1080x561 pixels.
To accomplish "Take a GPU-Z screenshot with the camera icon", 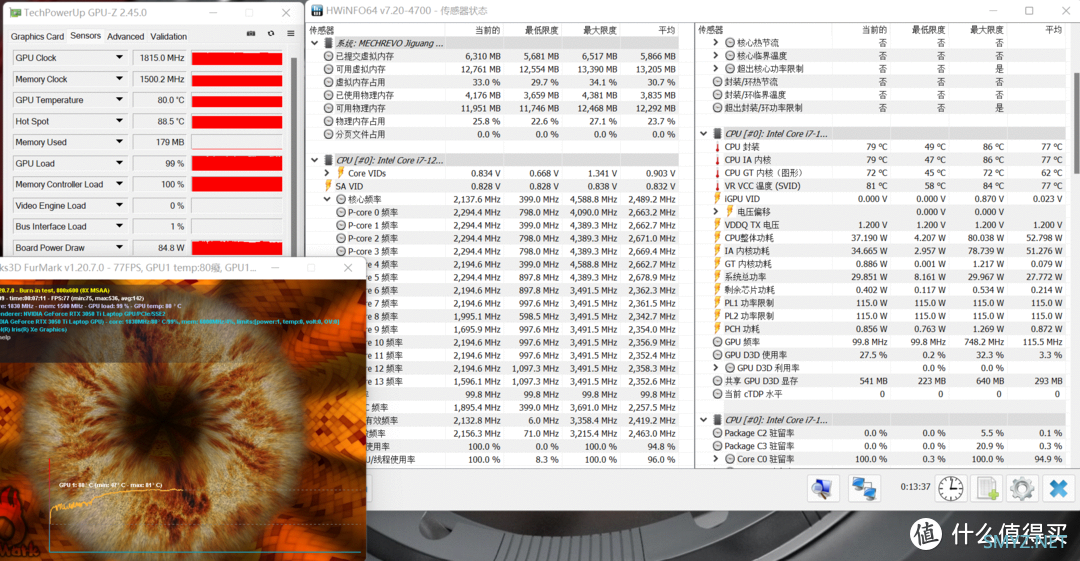I will 251,33.
